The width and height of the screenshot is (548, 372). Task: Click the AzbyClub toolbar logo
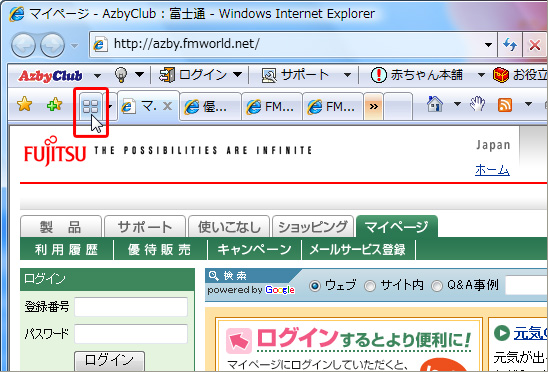click(x=51, y=75)
